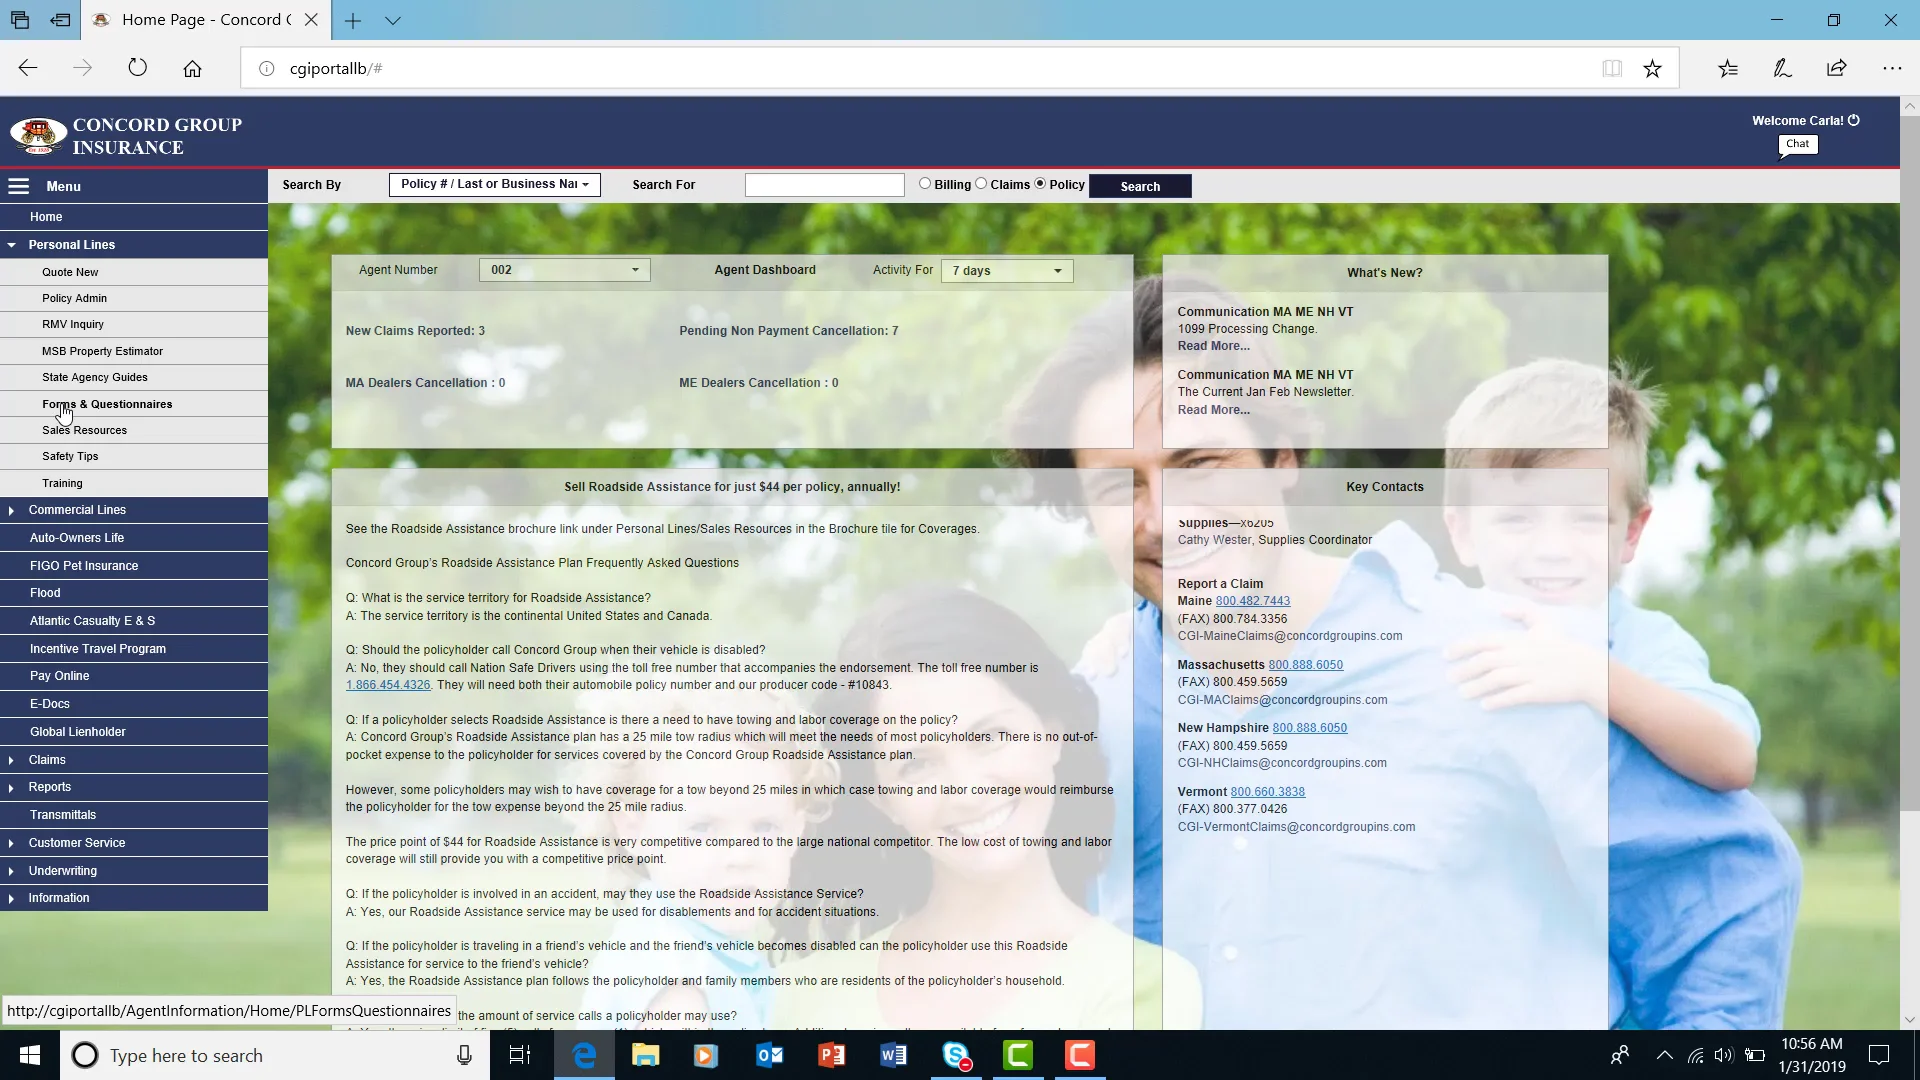
Task: Add page to favorites star icon
Action: [x=1652, y=68]
